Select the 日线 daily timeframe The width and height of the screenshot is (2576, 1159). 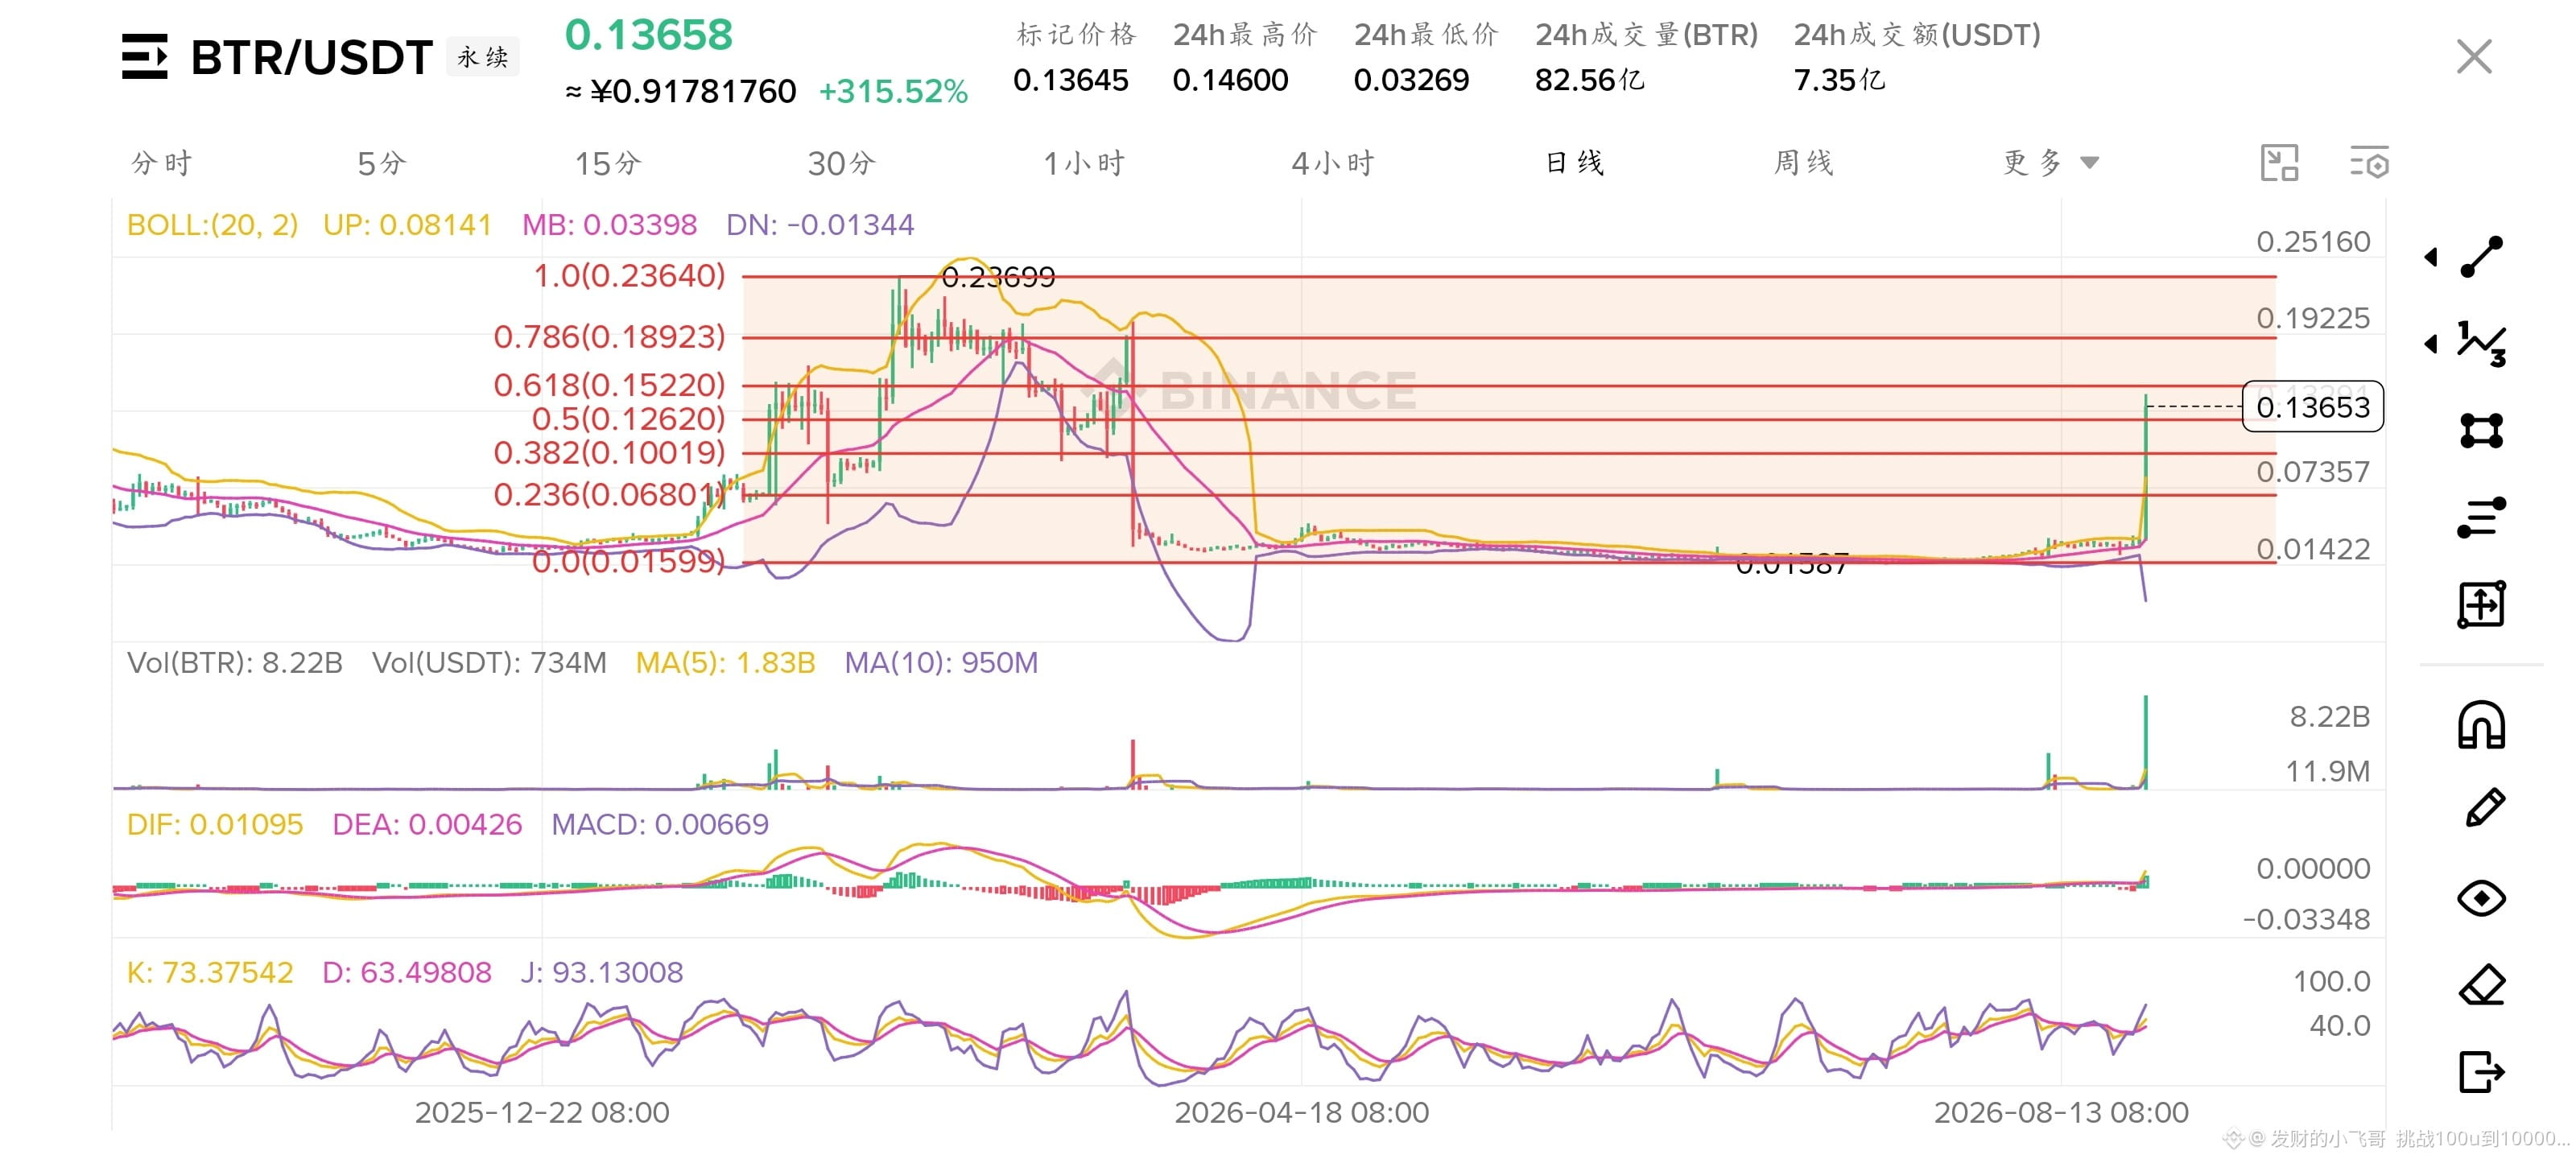[1575, 163]
